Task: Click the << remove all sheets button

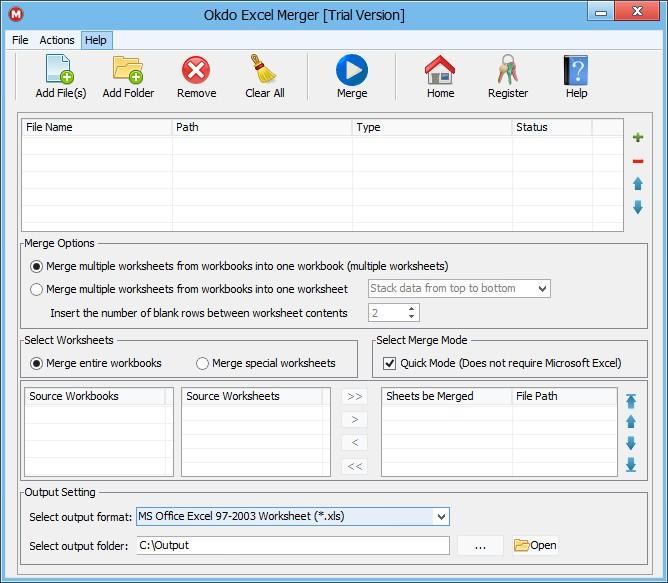Action: coord(354,466)
